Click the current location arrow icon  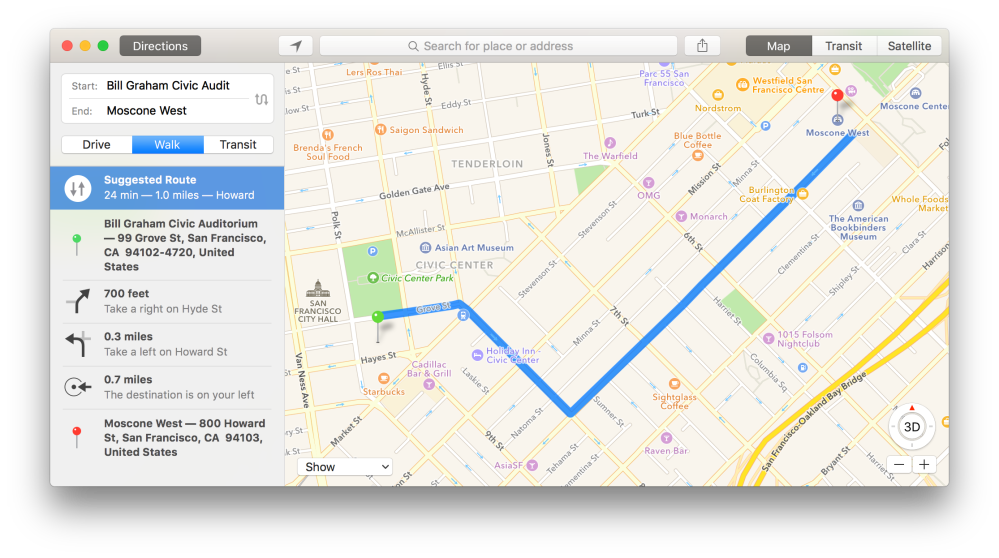(x=296, y=46)
